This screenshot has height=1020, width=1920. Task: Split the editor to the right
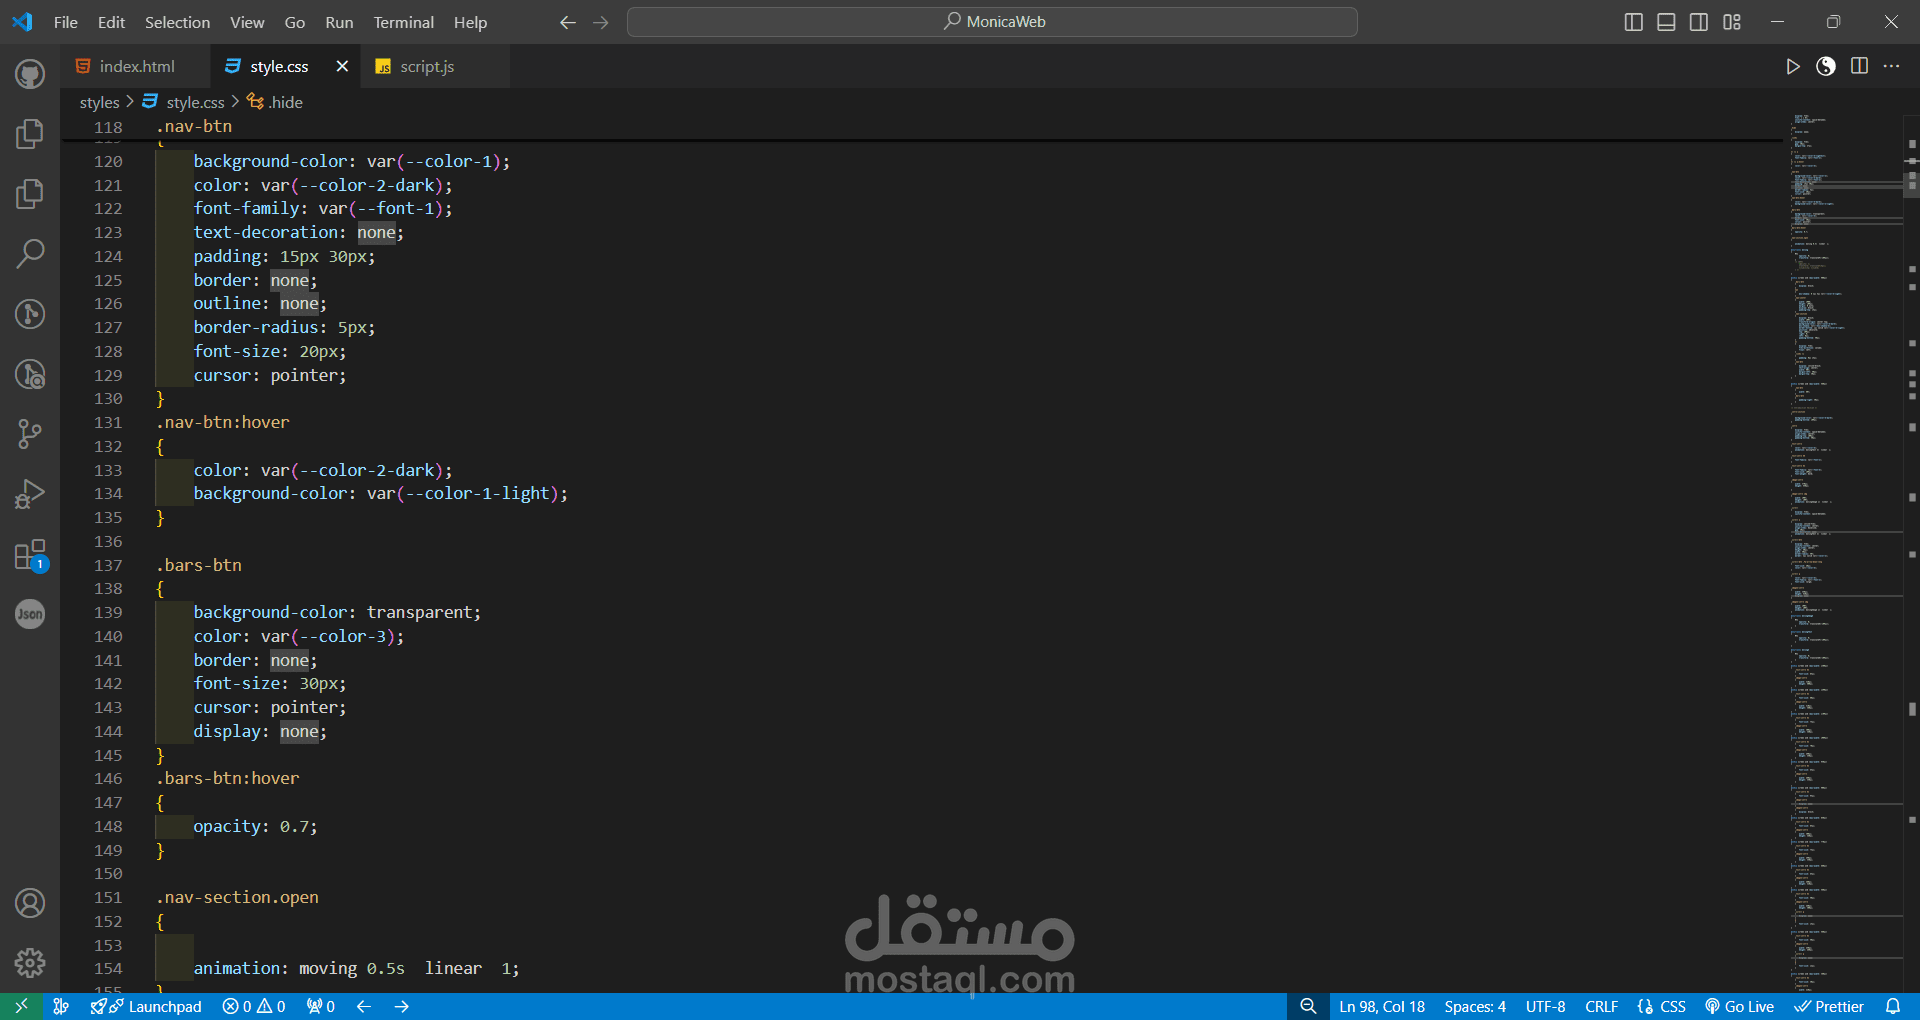[x=1859, y=66]
